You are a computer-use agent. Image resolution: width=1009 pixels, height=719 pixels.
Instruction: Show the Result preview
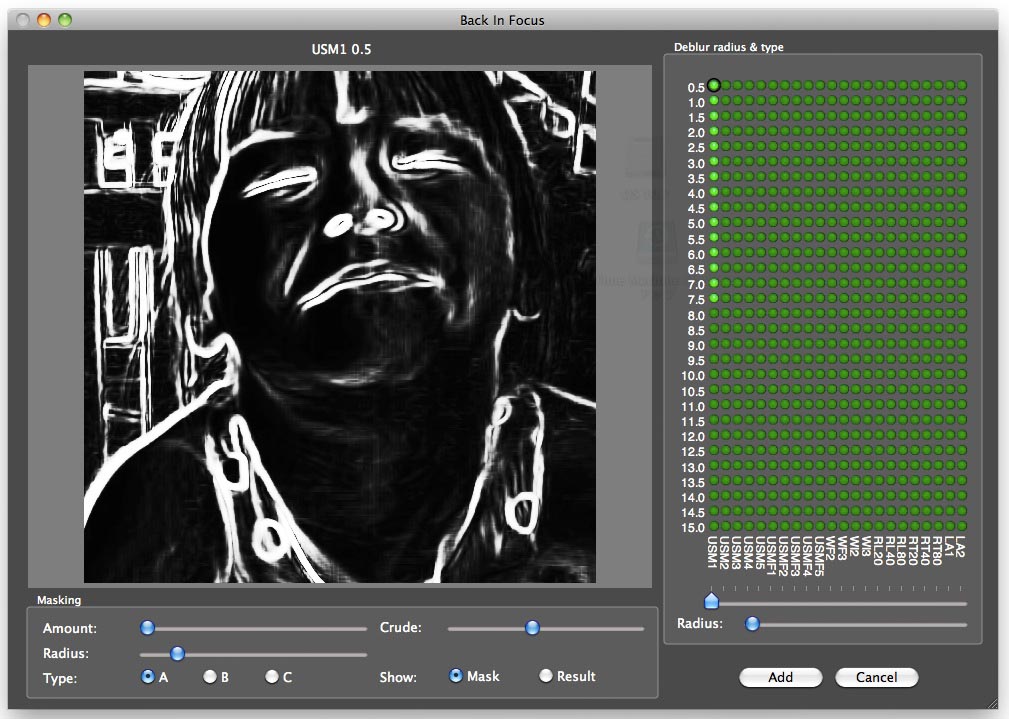click(x=546, y=675)
